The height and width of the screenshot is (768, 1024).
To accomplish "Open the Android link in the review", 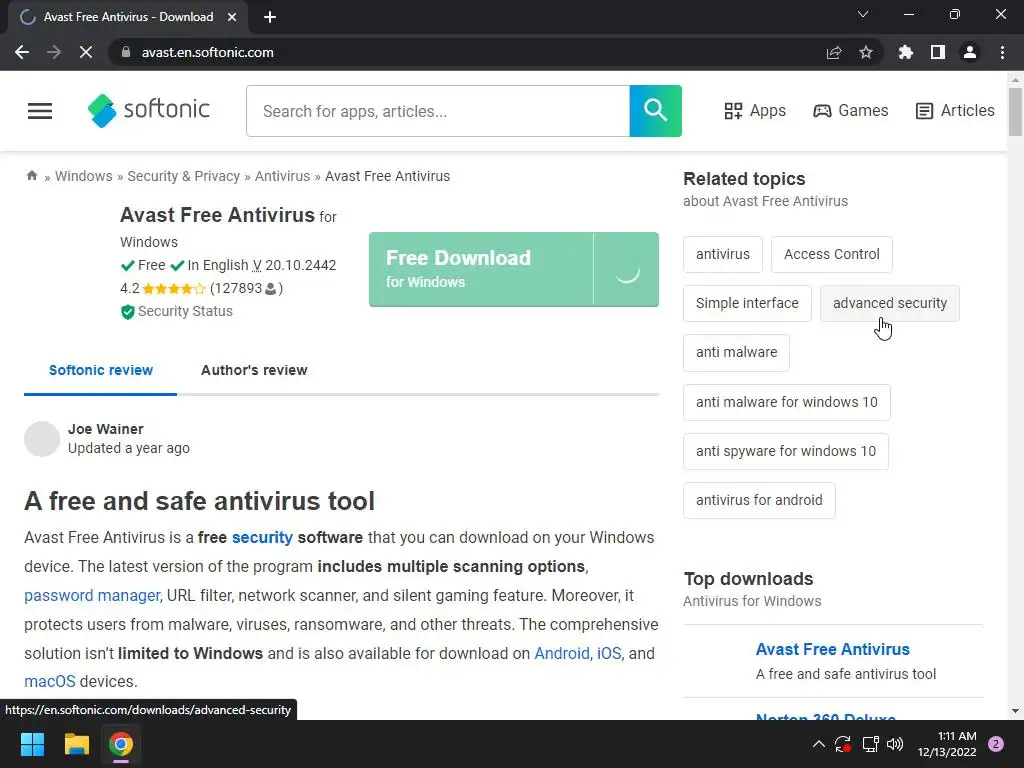I will (562, 653).
